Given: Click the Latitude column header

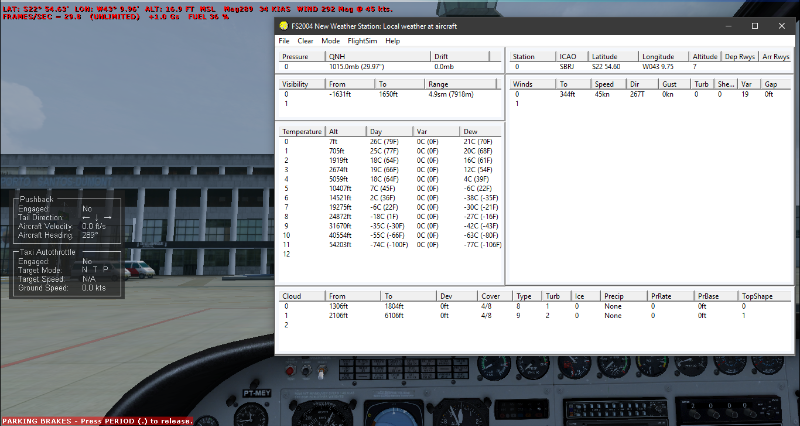Looking at the screenshot, I should (x=613, y=57).
